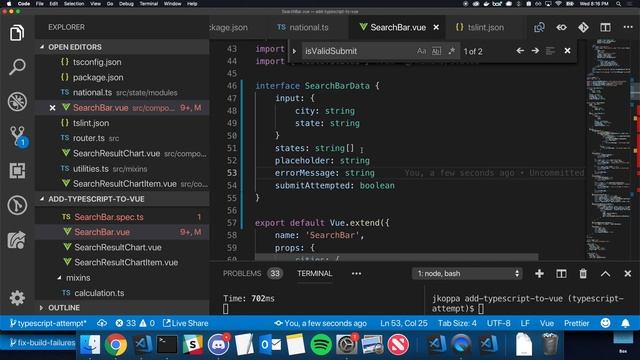Click the cloud publish icon in status bar
Viewport: 640px width, 360px height.
pyautogui.click(x=102, y=323)
